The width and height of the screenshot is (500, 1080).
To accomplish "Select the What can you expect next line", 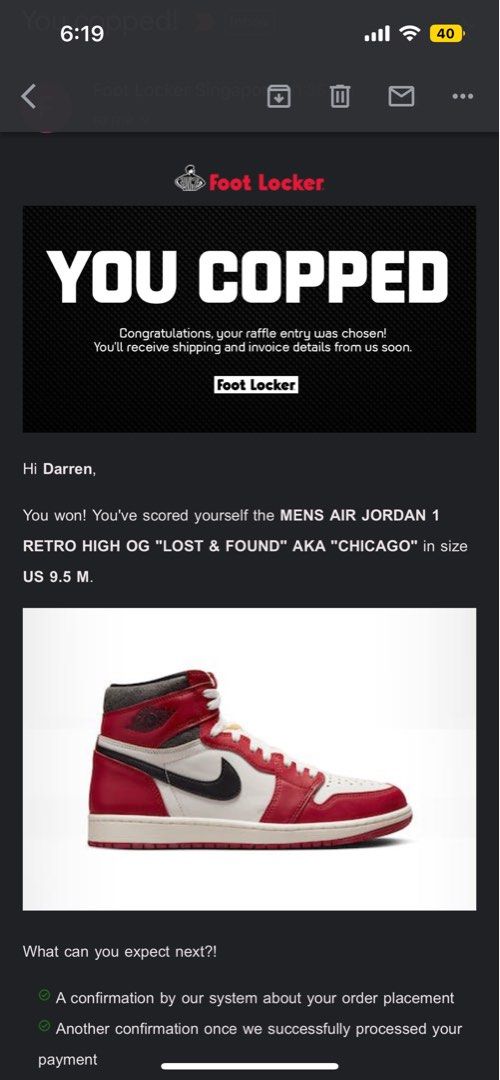I will tap(121, 951).
